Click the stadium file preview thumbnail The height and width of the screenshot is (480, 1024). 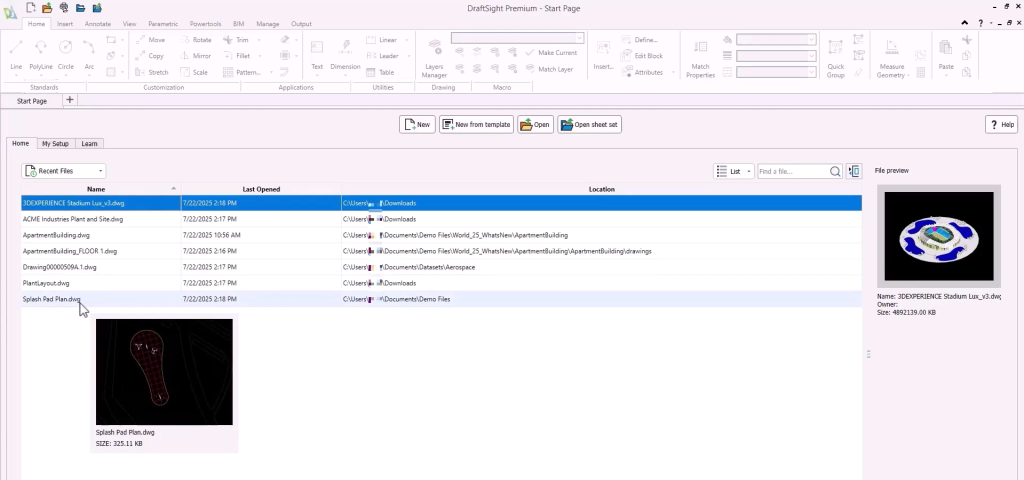pos(939,236)
